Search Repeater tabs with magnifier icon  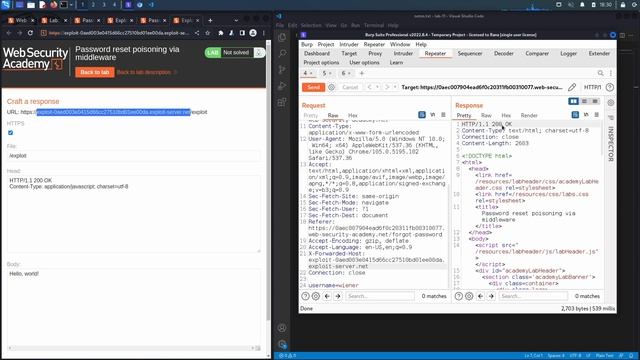600,73
